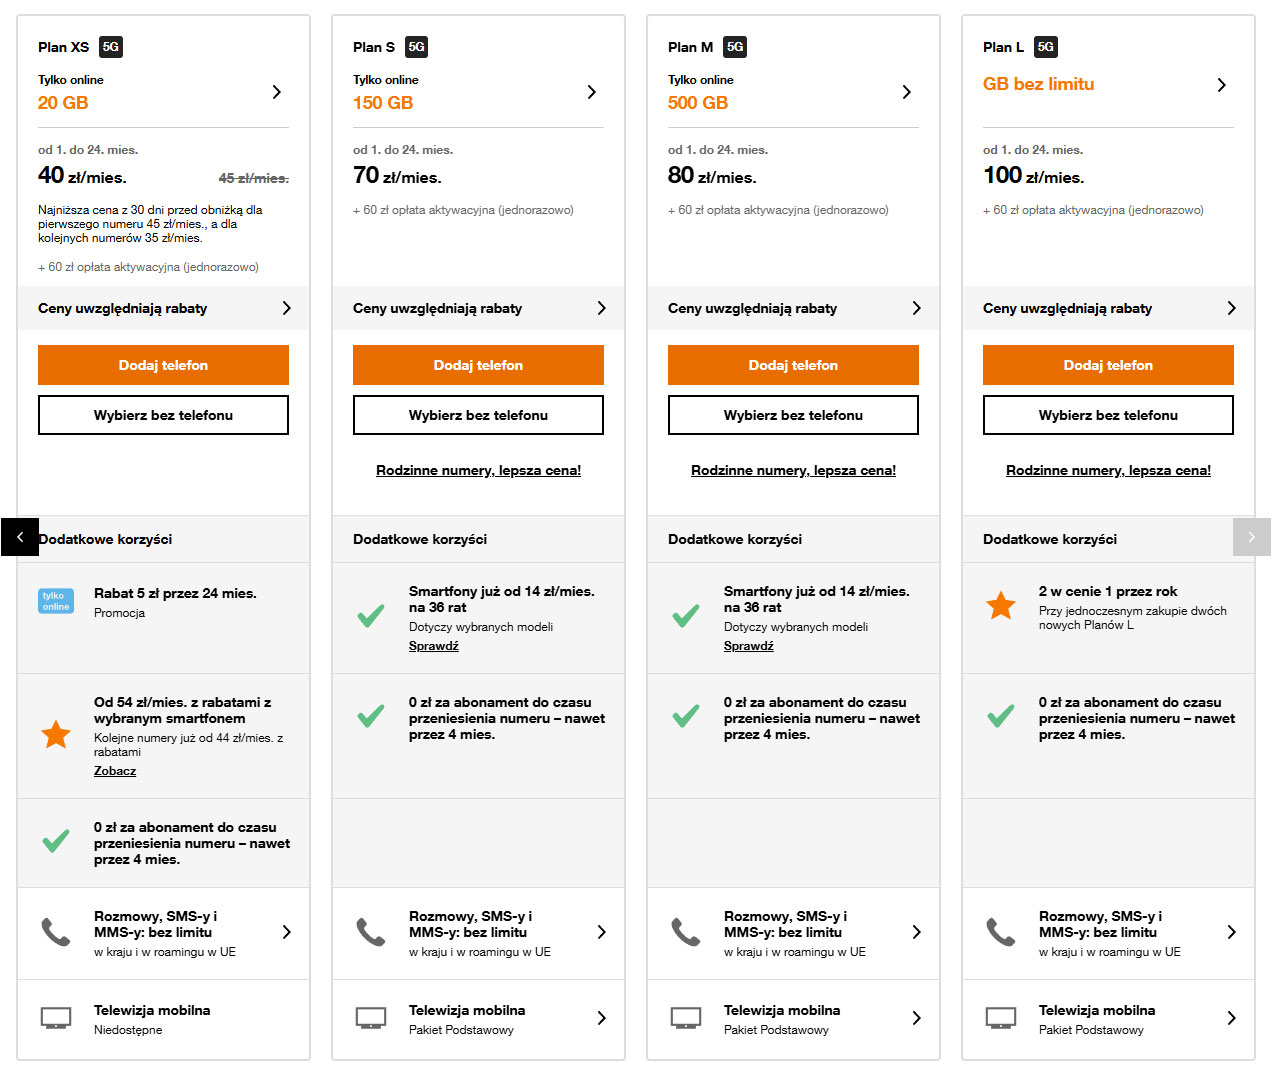Click the 5G badge next to Plan XS
Screen dimensions: 1274x1075
click(x=111, y=47)
